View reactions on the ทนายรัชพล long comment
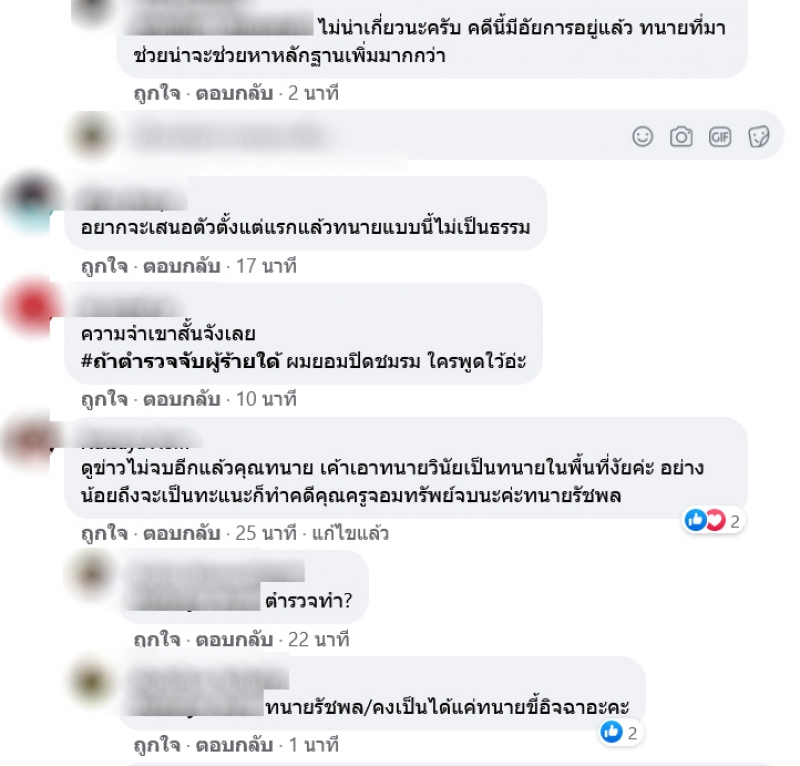This screenshot has width=800, height=766. pos(713,521)
